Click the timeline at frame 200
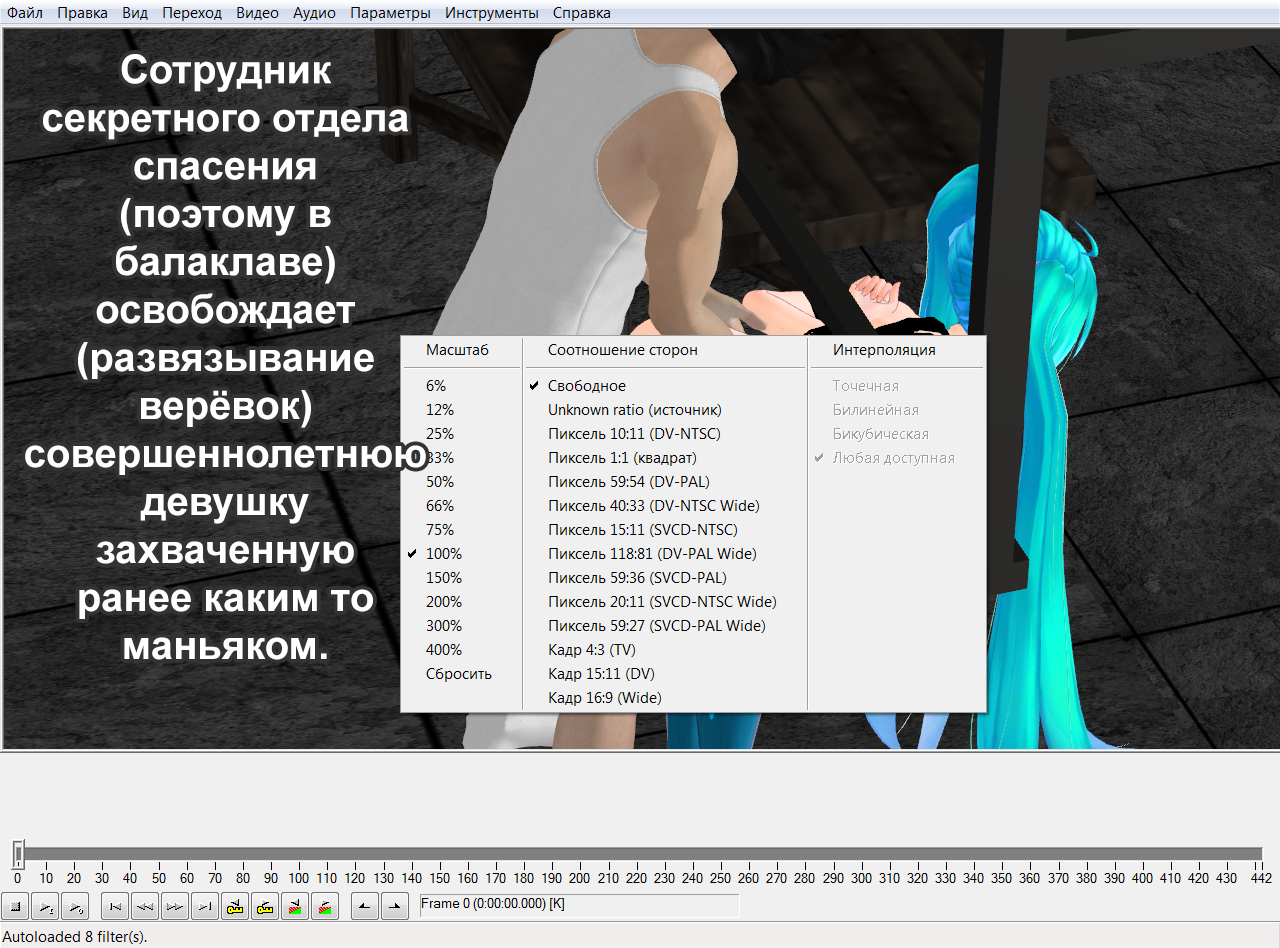This screenshot has width=1280, height=948. pyautogui.click(x=580, y=878)
